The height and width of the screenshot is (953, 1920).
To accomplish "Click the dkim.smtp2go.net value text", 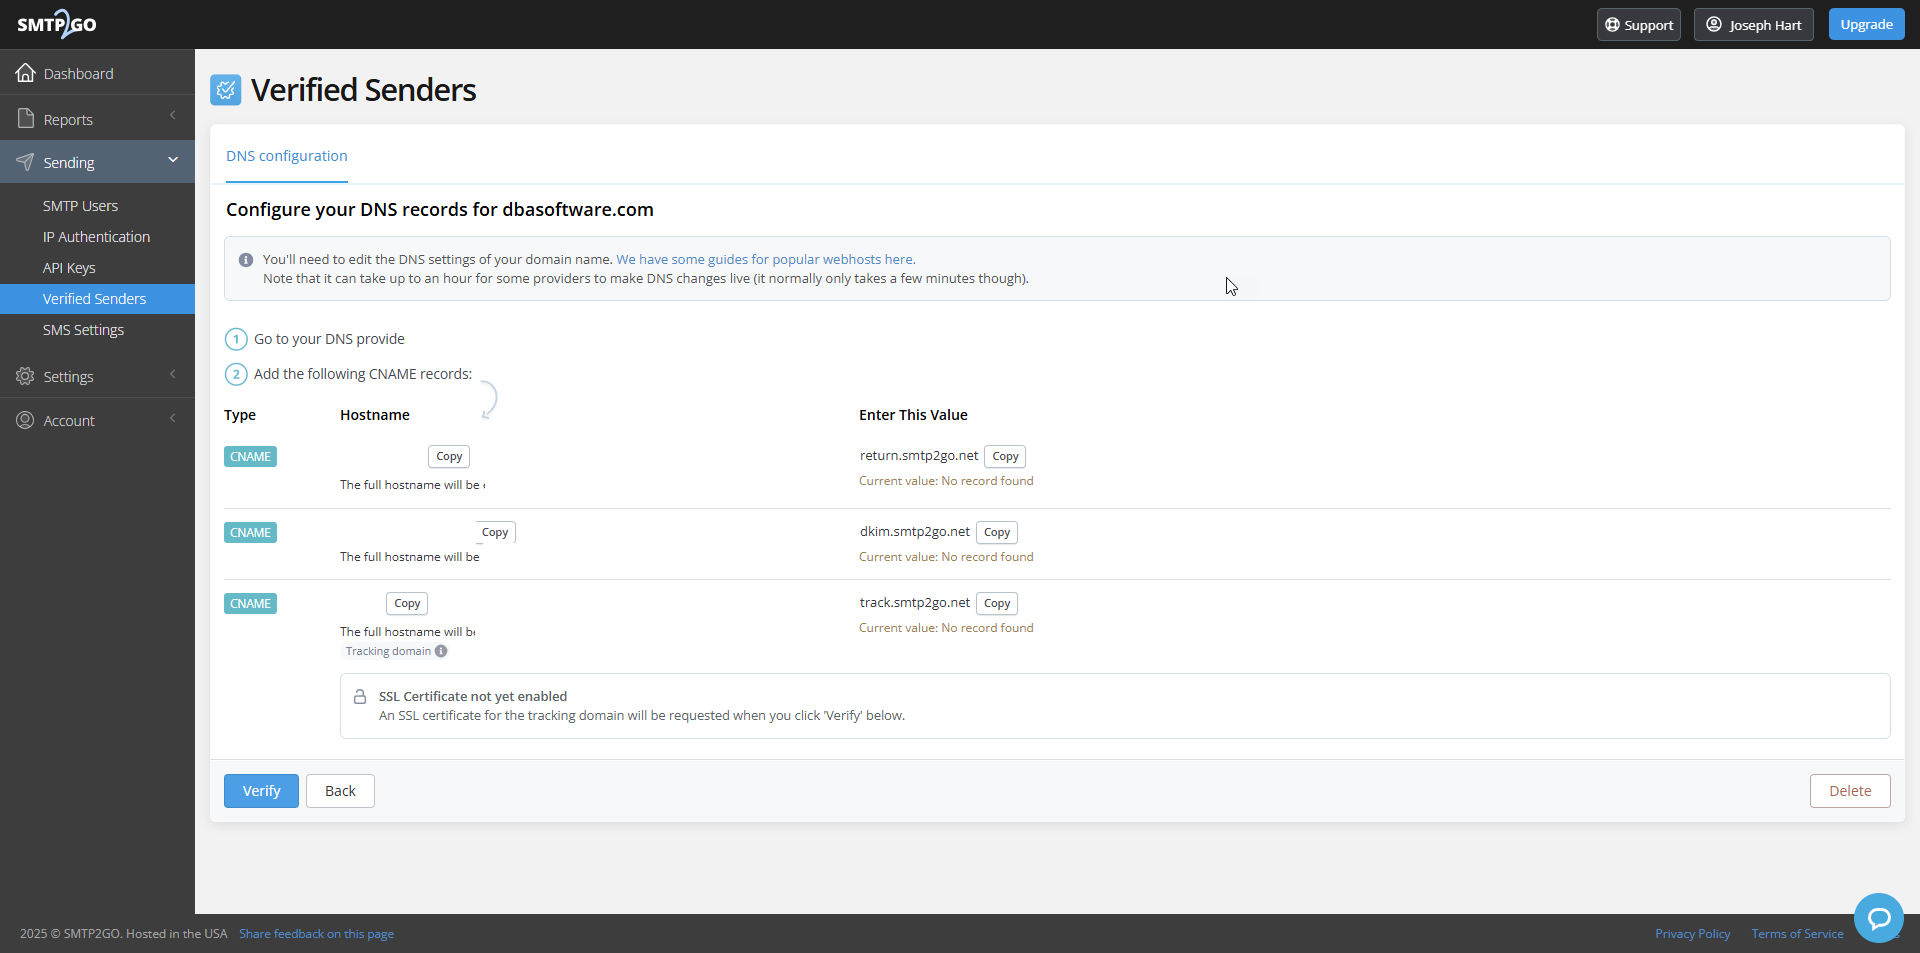I will tap(915, 531).
